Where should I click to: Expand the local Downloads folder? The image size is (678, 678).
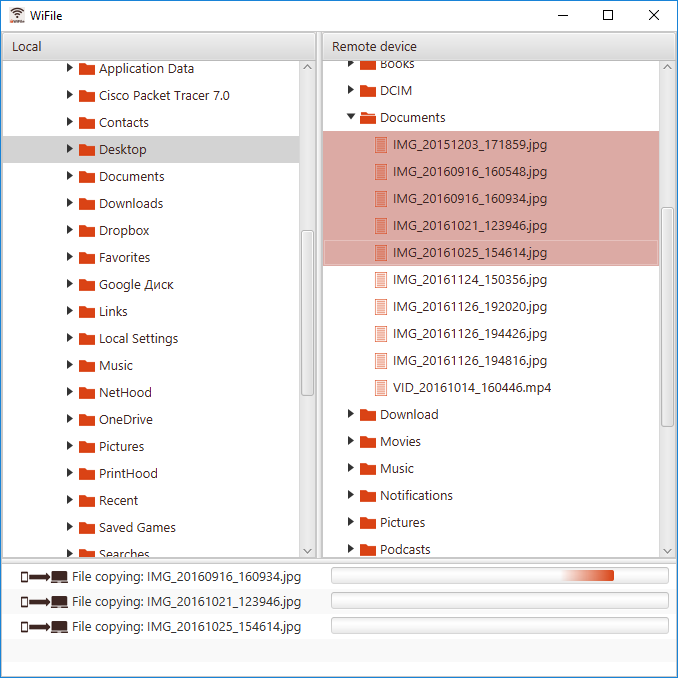(x=70, y=203)
